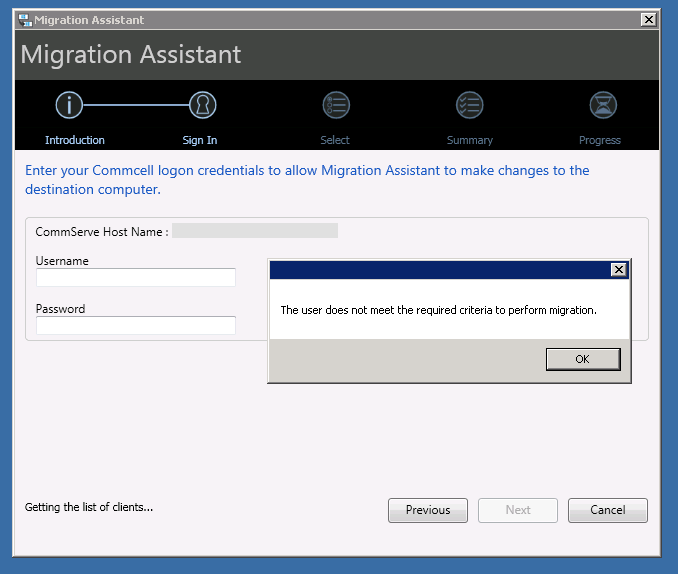Close the Migration Assistant window
The image size is (678, 574).
coord(649,20)
